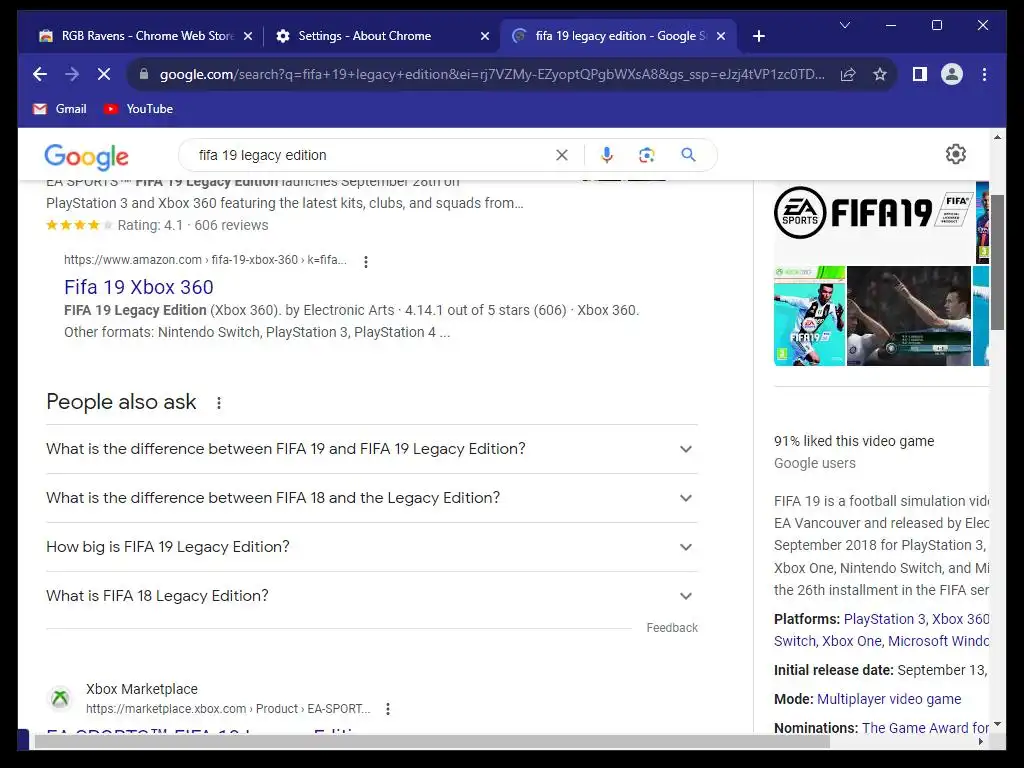
Task: Expand How big is FIFA 19 Legacy Edition
Action: (372, 547)
